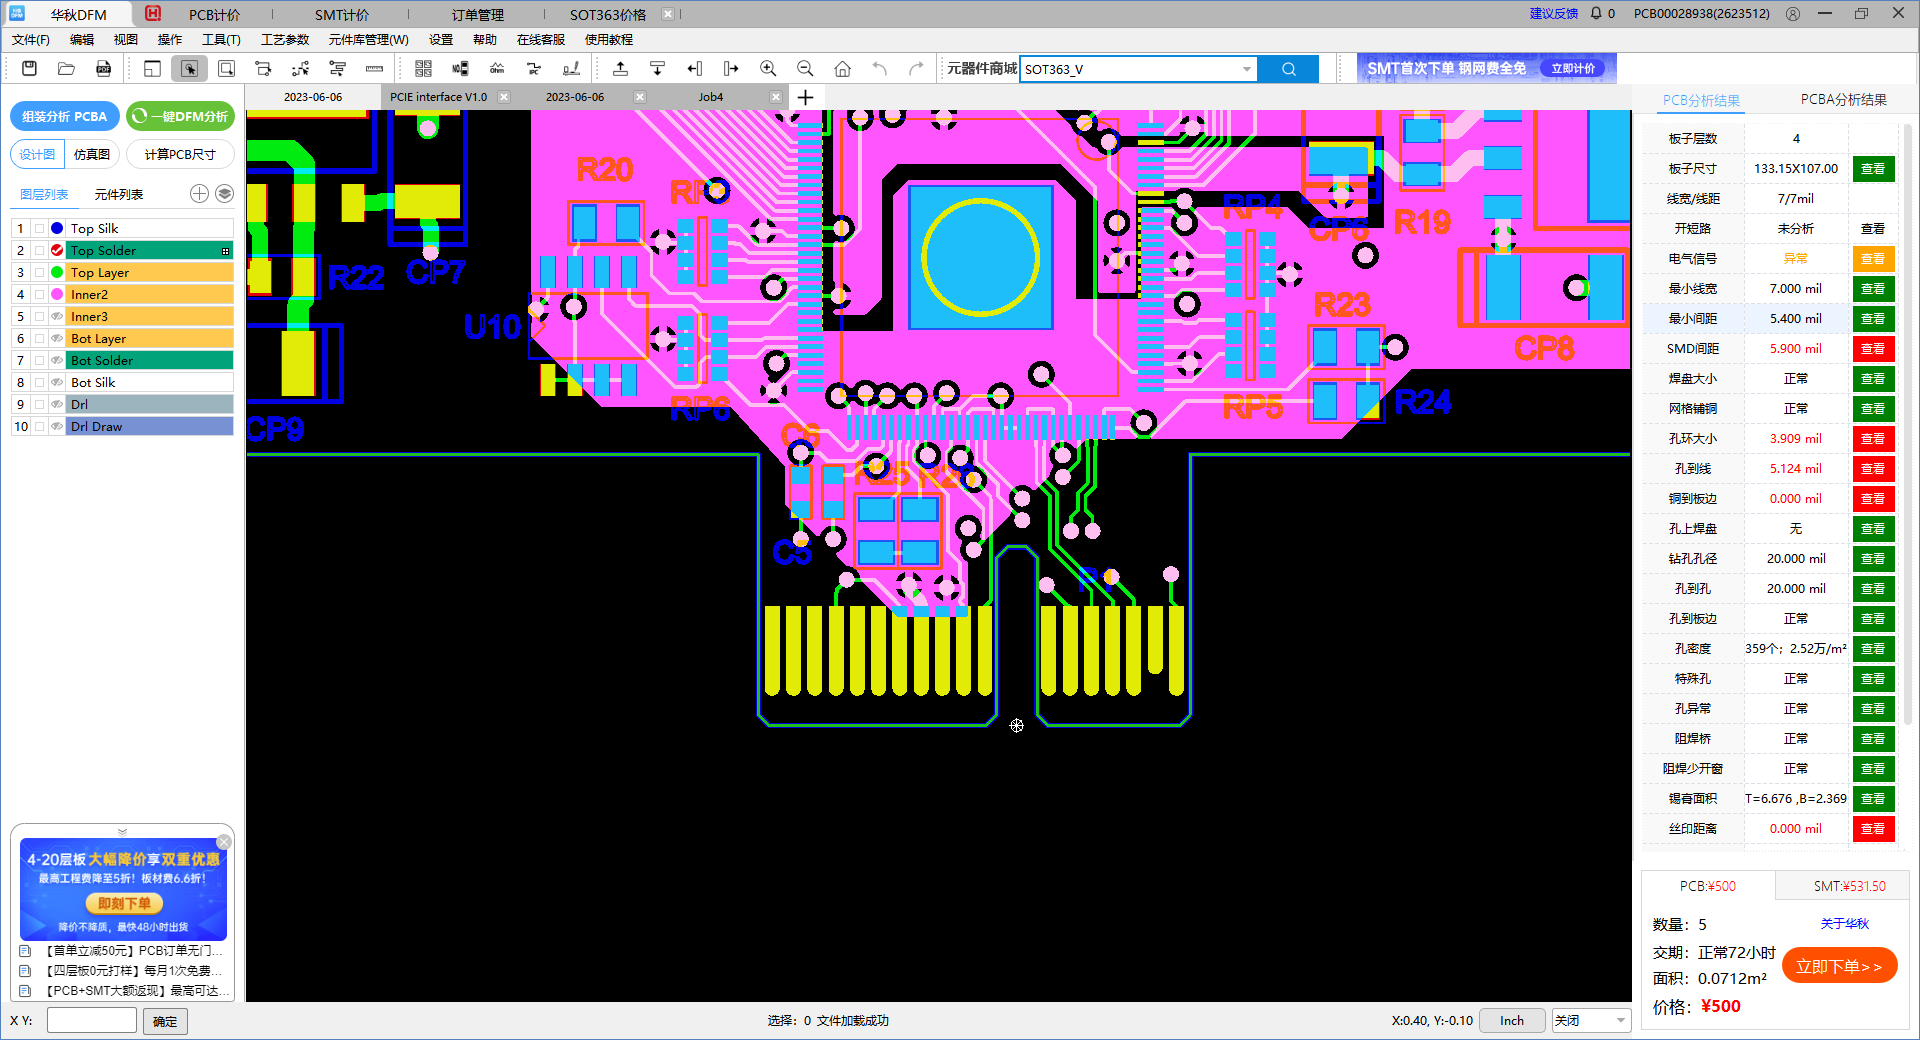Open the 文件(F) menu
1920x1040 pixels.
(31, 40)
